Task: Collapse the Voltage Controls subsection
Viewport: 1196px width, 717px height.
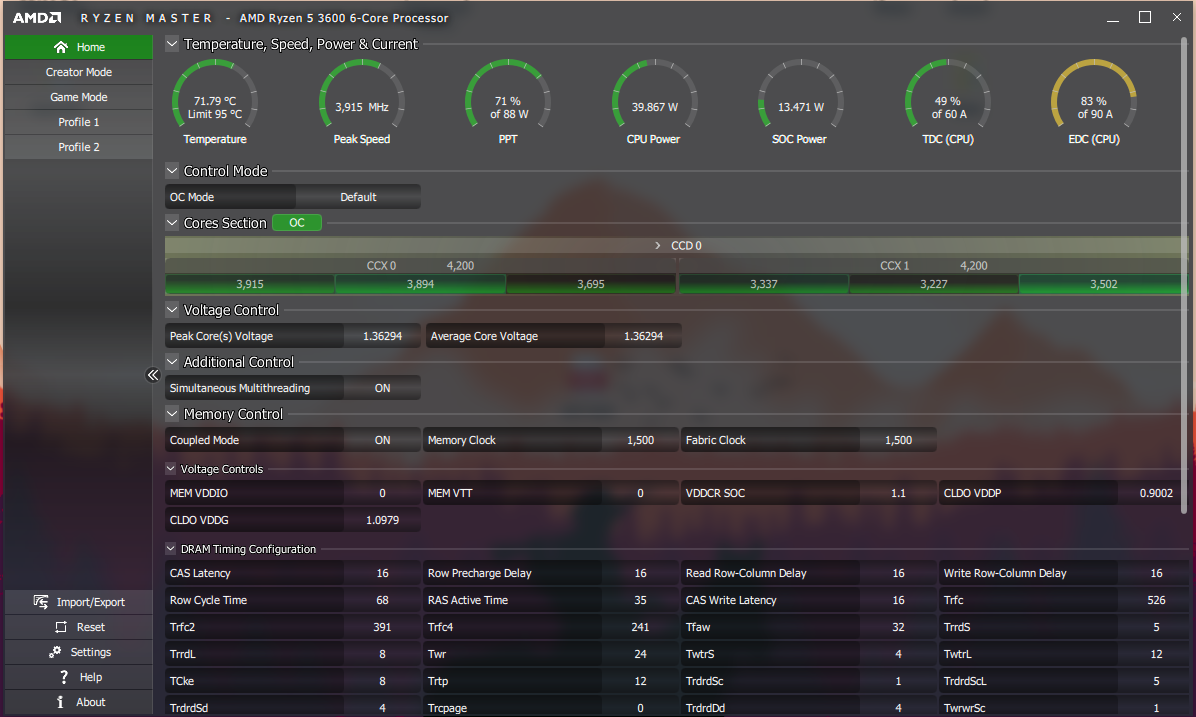Action: point(171,468)
